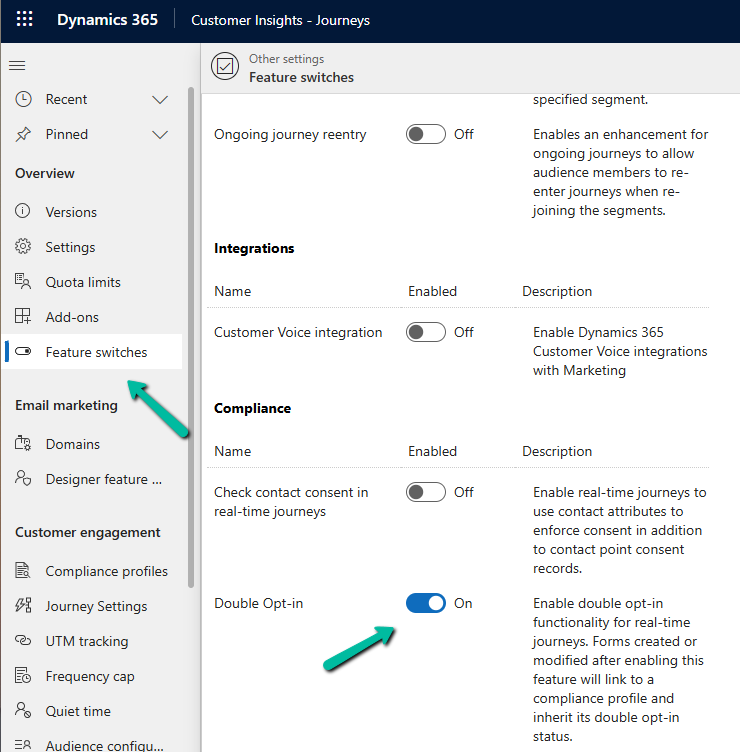Click the Quota limits icon
This screenshot has width=740, height=752.
coord(23,282)
